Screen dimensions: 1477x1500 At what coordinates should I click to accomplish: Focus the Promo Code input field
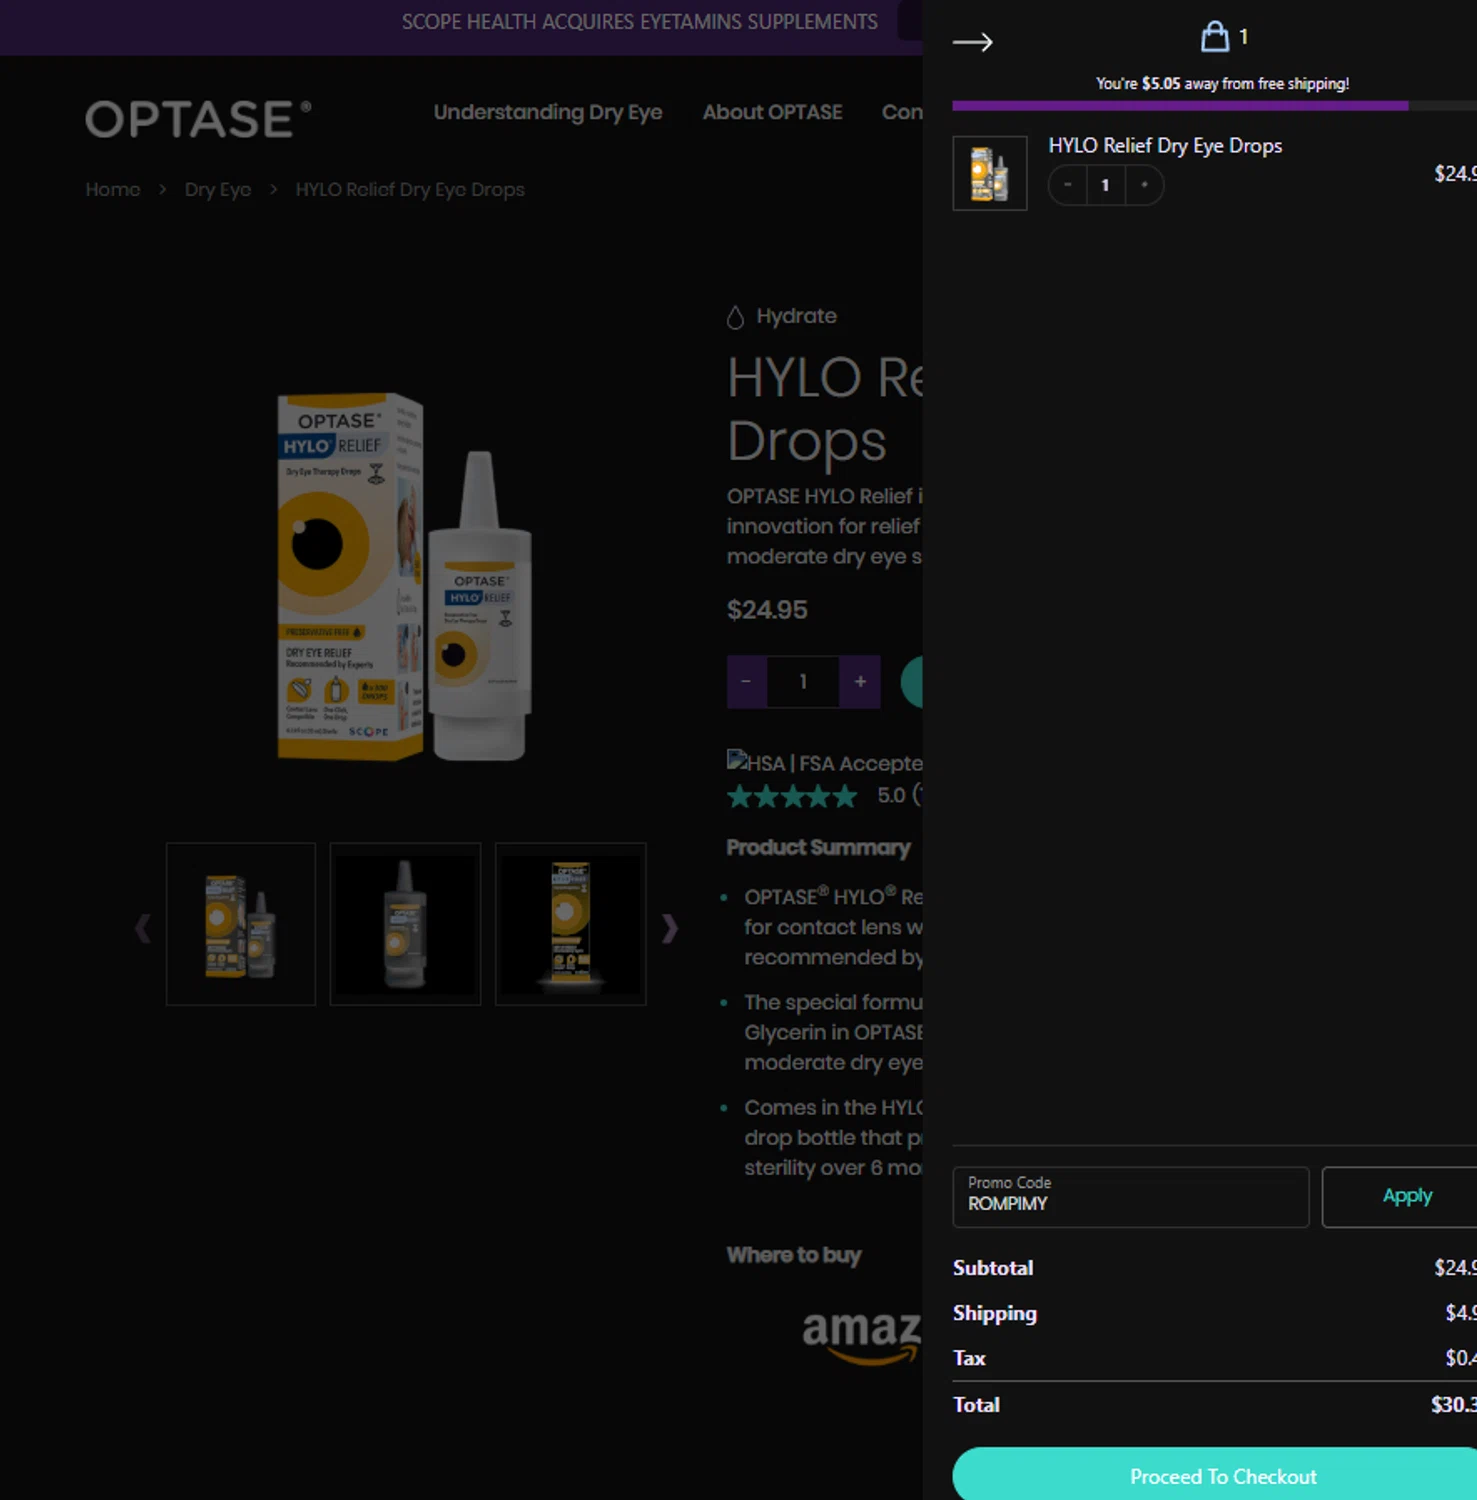coord(1131,1196)
